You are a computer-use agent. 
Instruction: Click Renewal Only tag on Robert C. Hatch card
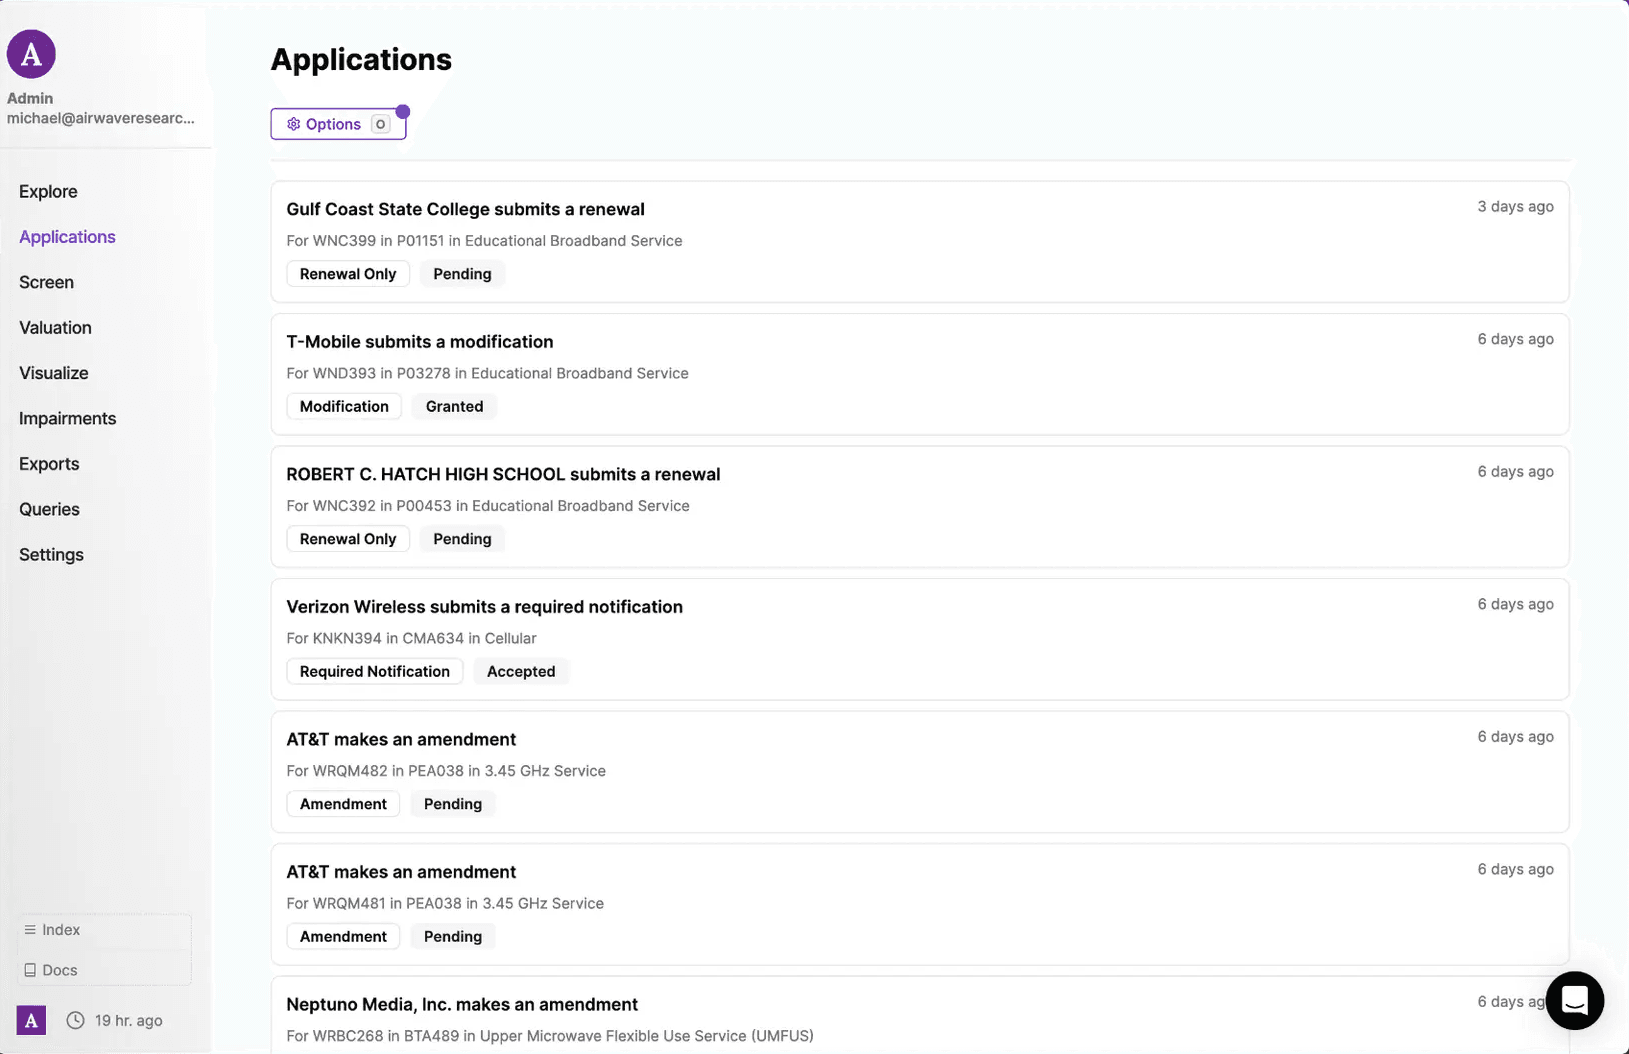click(348, 539)
